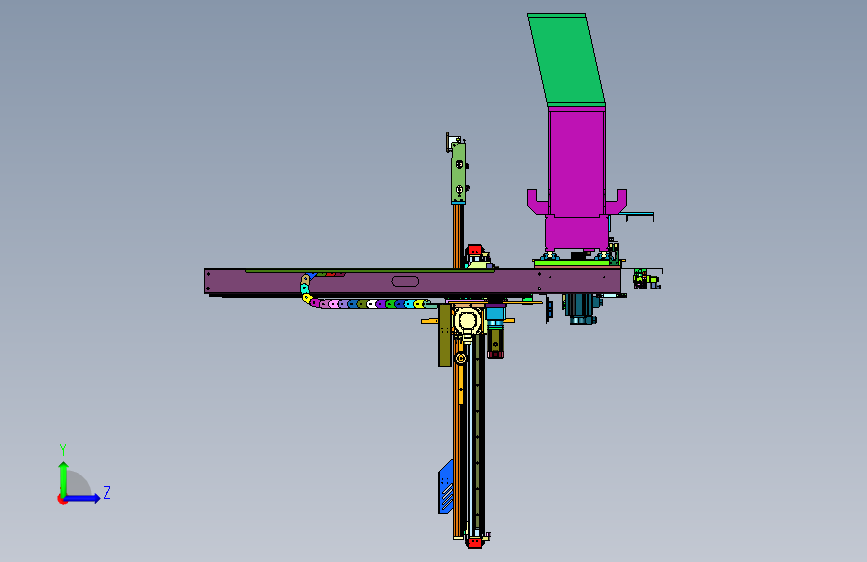This screenshot has width=867, height=562.
Task: Select the teal motor under the beam
Action: point(581,309)
